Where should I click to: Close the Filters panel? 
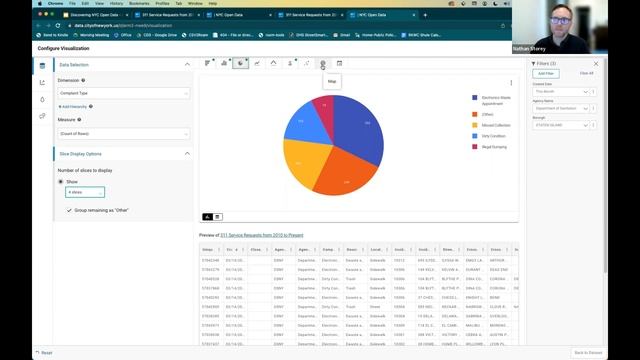pyautogui.click(x=596, y=64)
